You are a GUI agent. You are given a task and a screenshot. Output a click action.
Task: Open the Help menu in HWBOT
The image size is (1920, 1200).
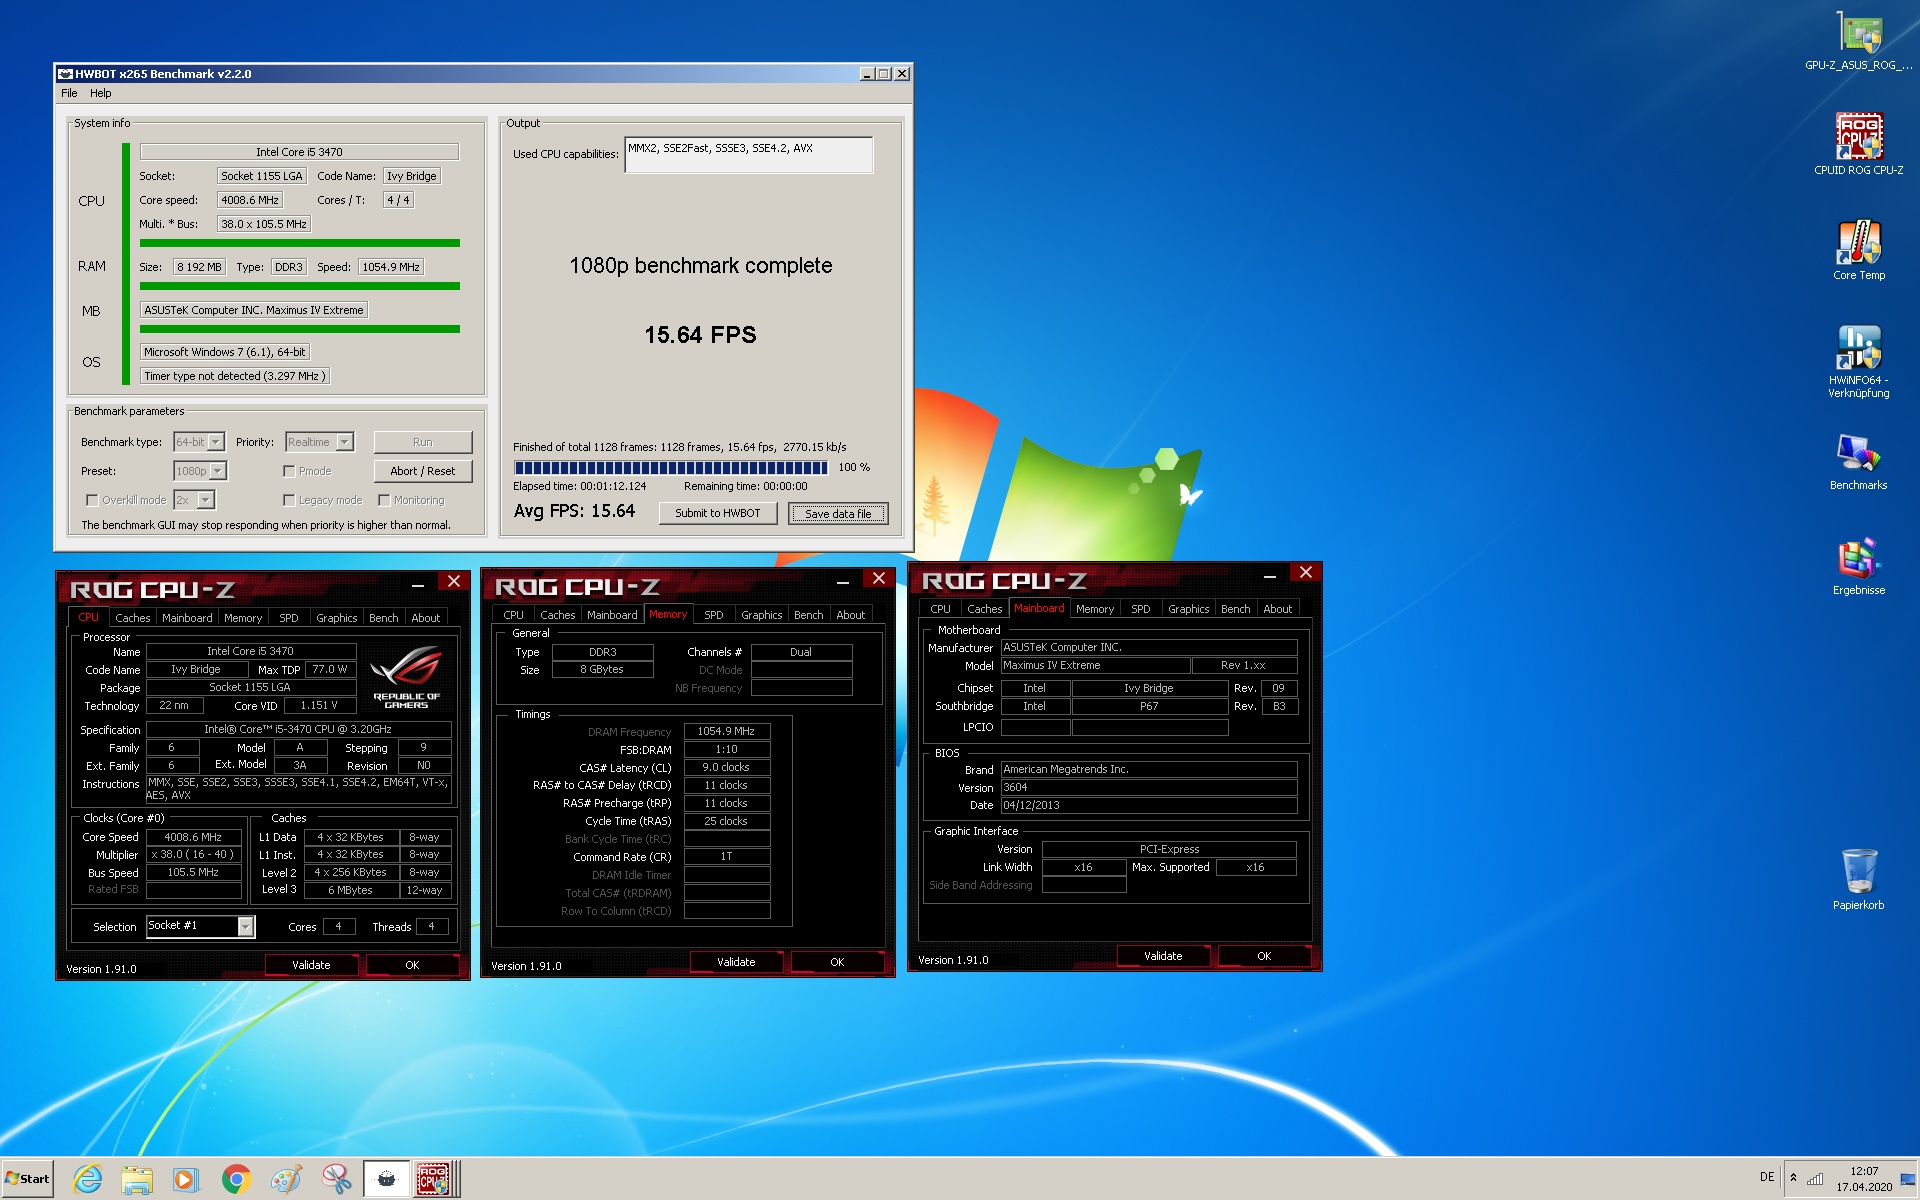101,93
